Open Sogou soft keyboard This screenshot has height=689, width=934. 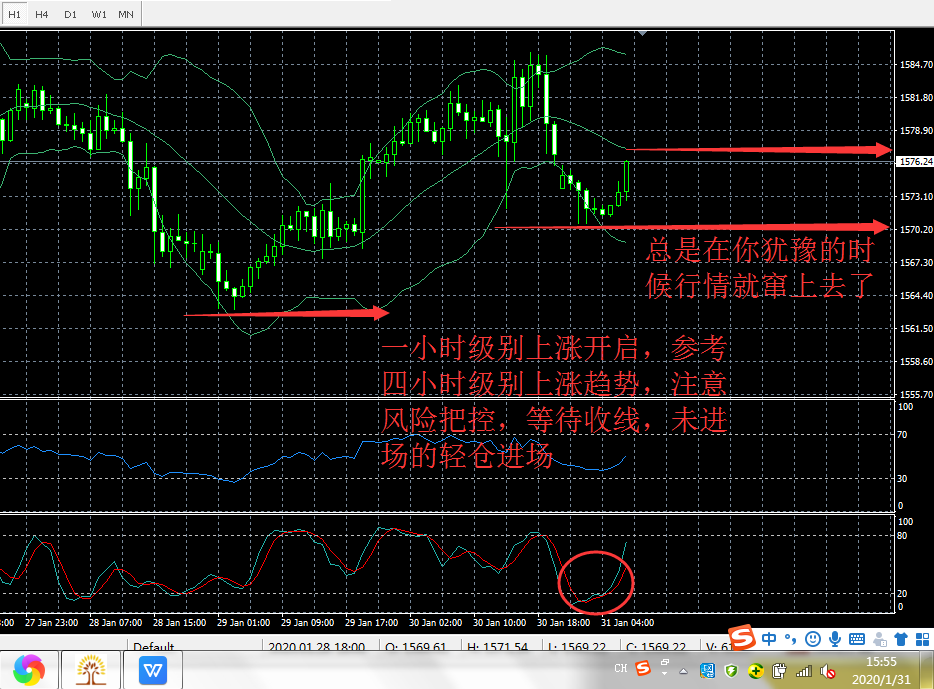(857, 639)
